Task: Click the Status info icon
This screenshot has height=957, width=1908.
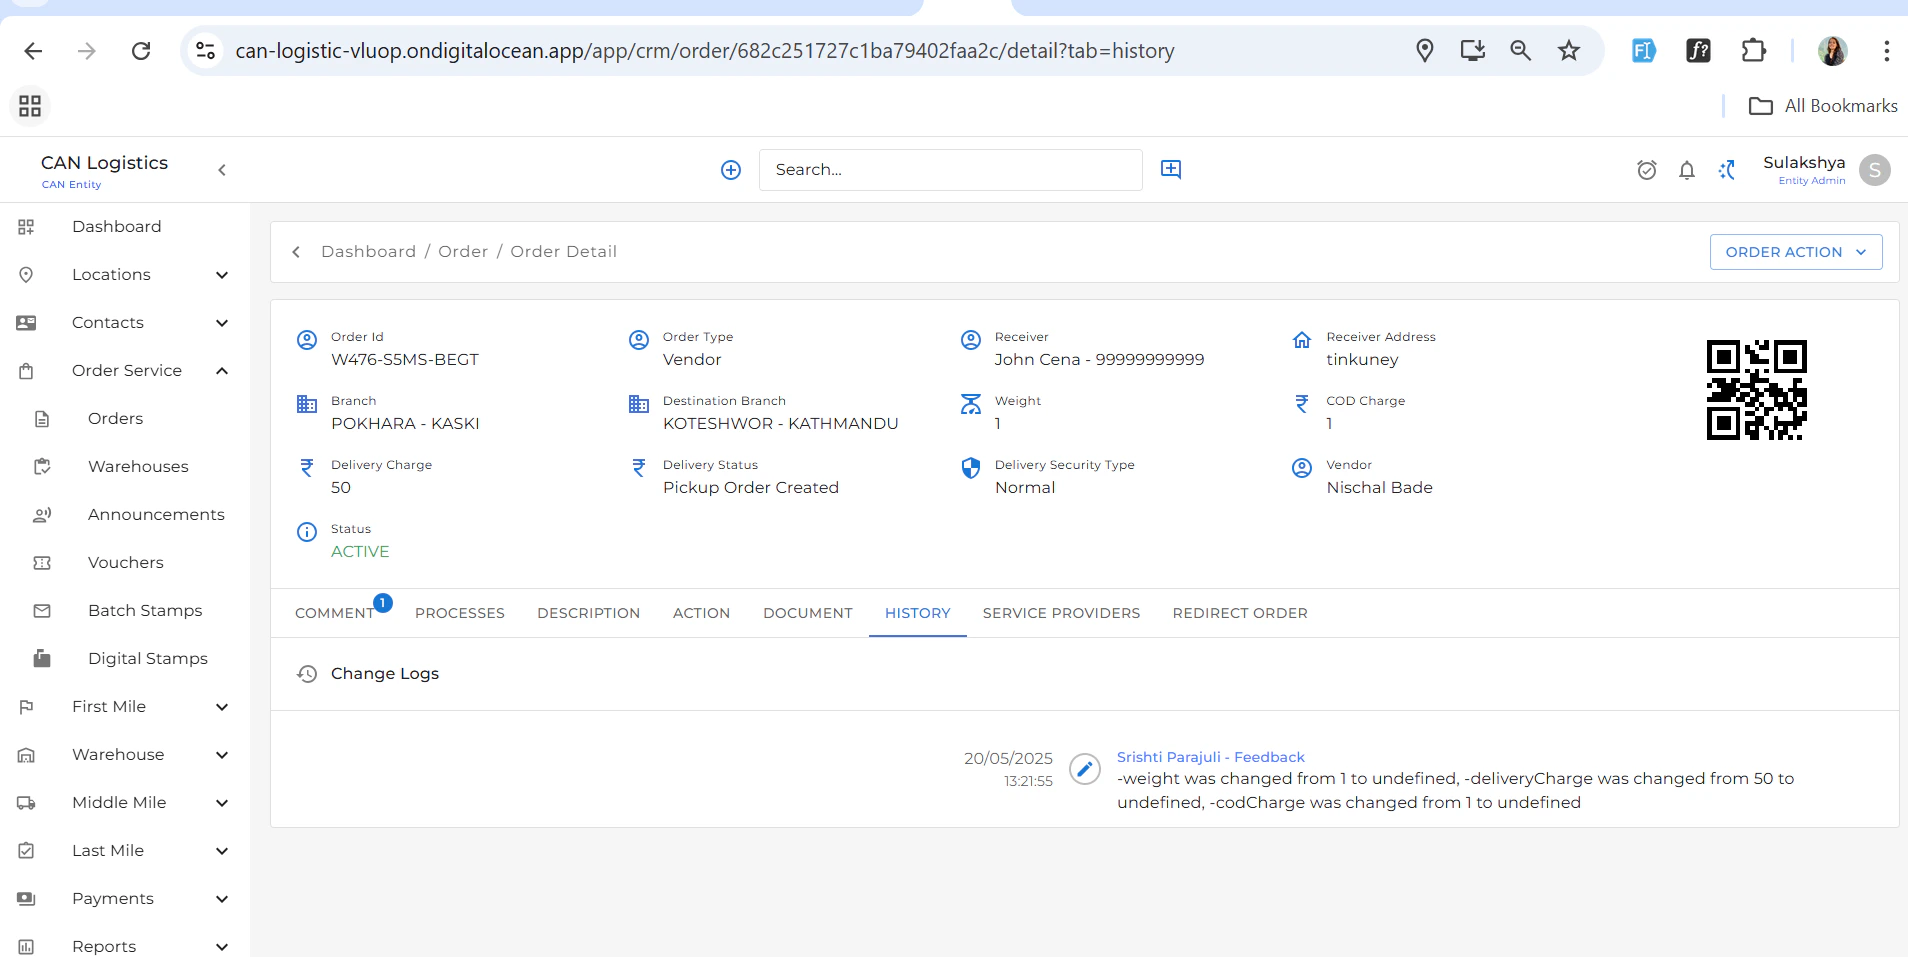Action: click(x=307, y=532)
